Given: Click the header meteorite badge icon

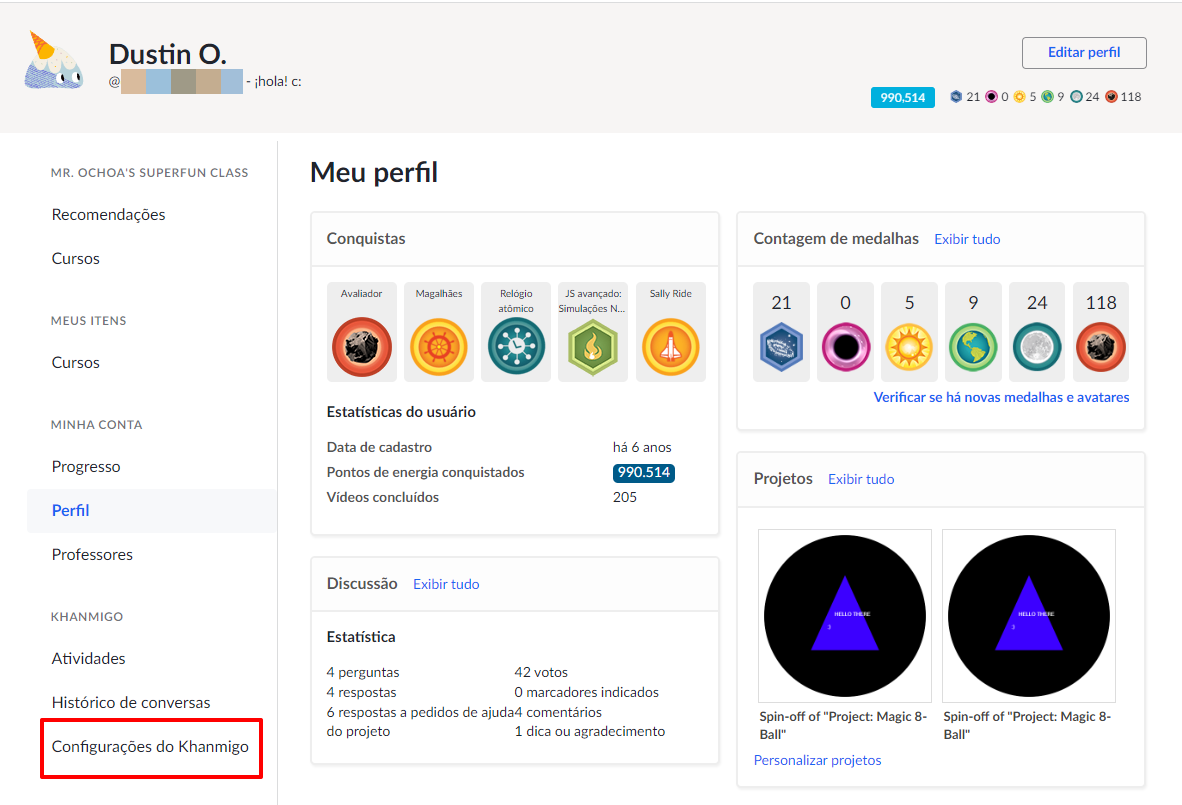Looking at the screenshot, I should click(x=1111, y=96).
